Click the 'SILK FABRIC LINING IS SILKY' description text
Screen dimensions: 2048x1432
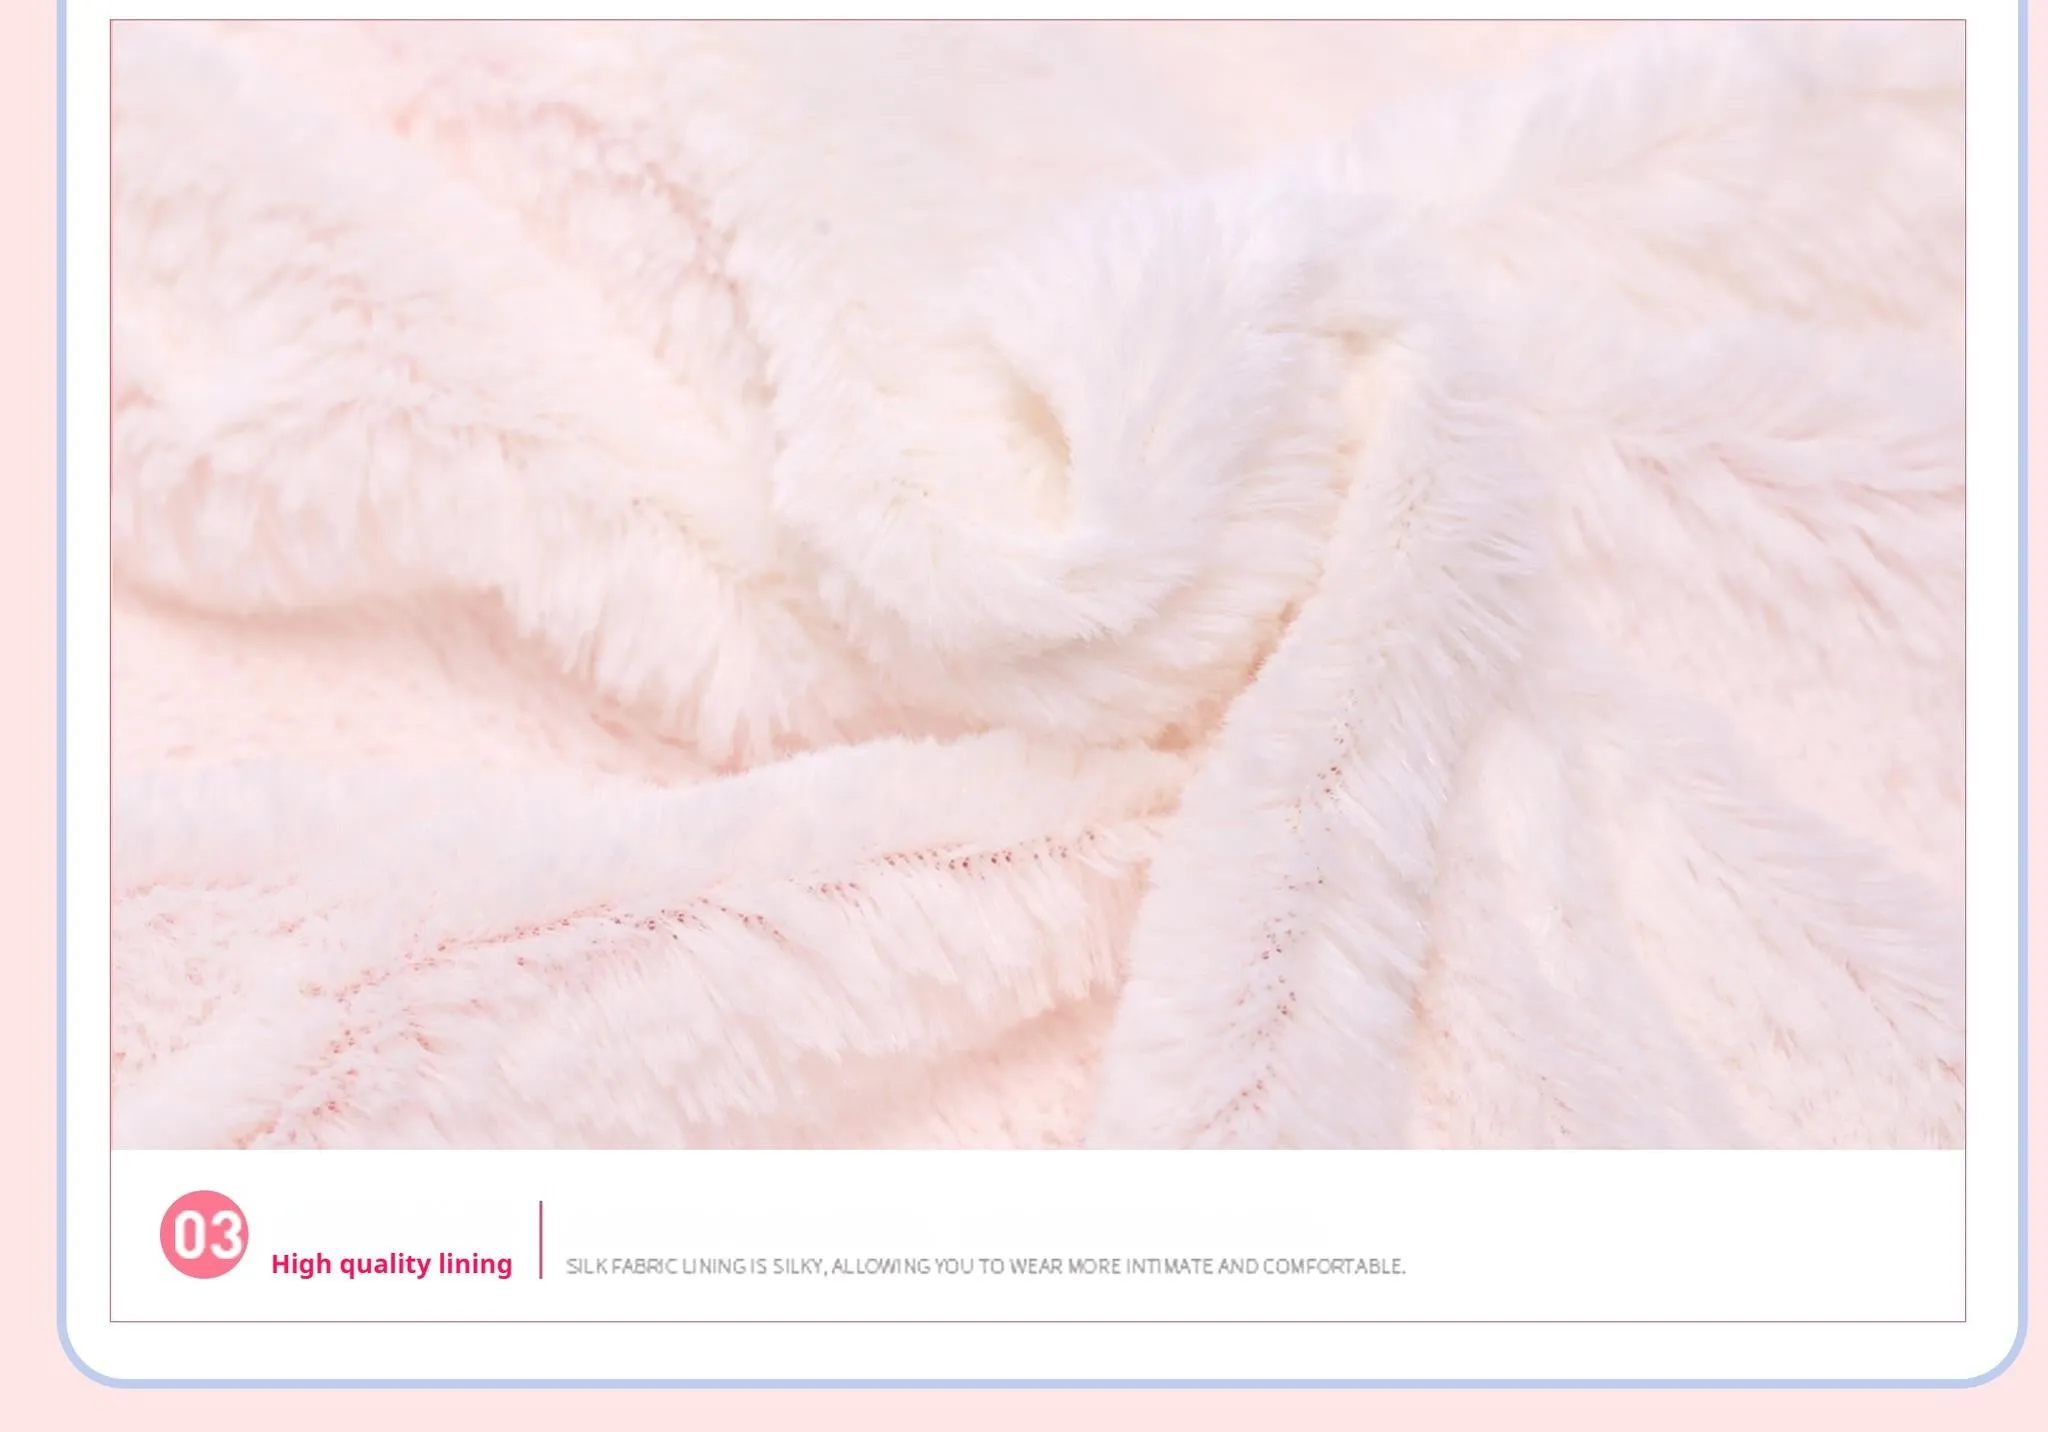click(x=985, y=1266)
